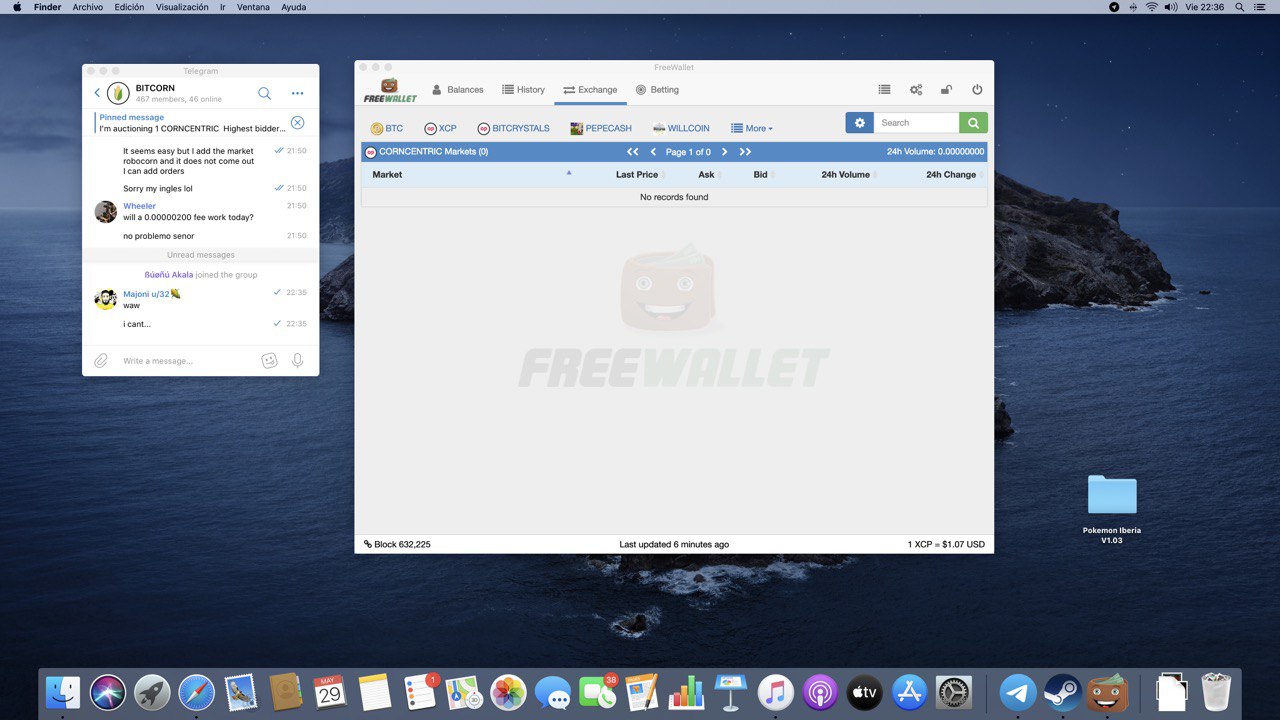Go to the next markets page
Viewport: 1280px width, 720px height.
pyautogui.click(x=725, y=152)
